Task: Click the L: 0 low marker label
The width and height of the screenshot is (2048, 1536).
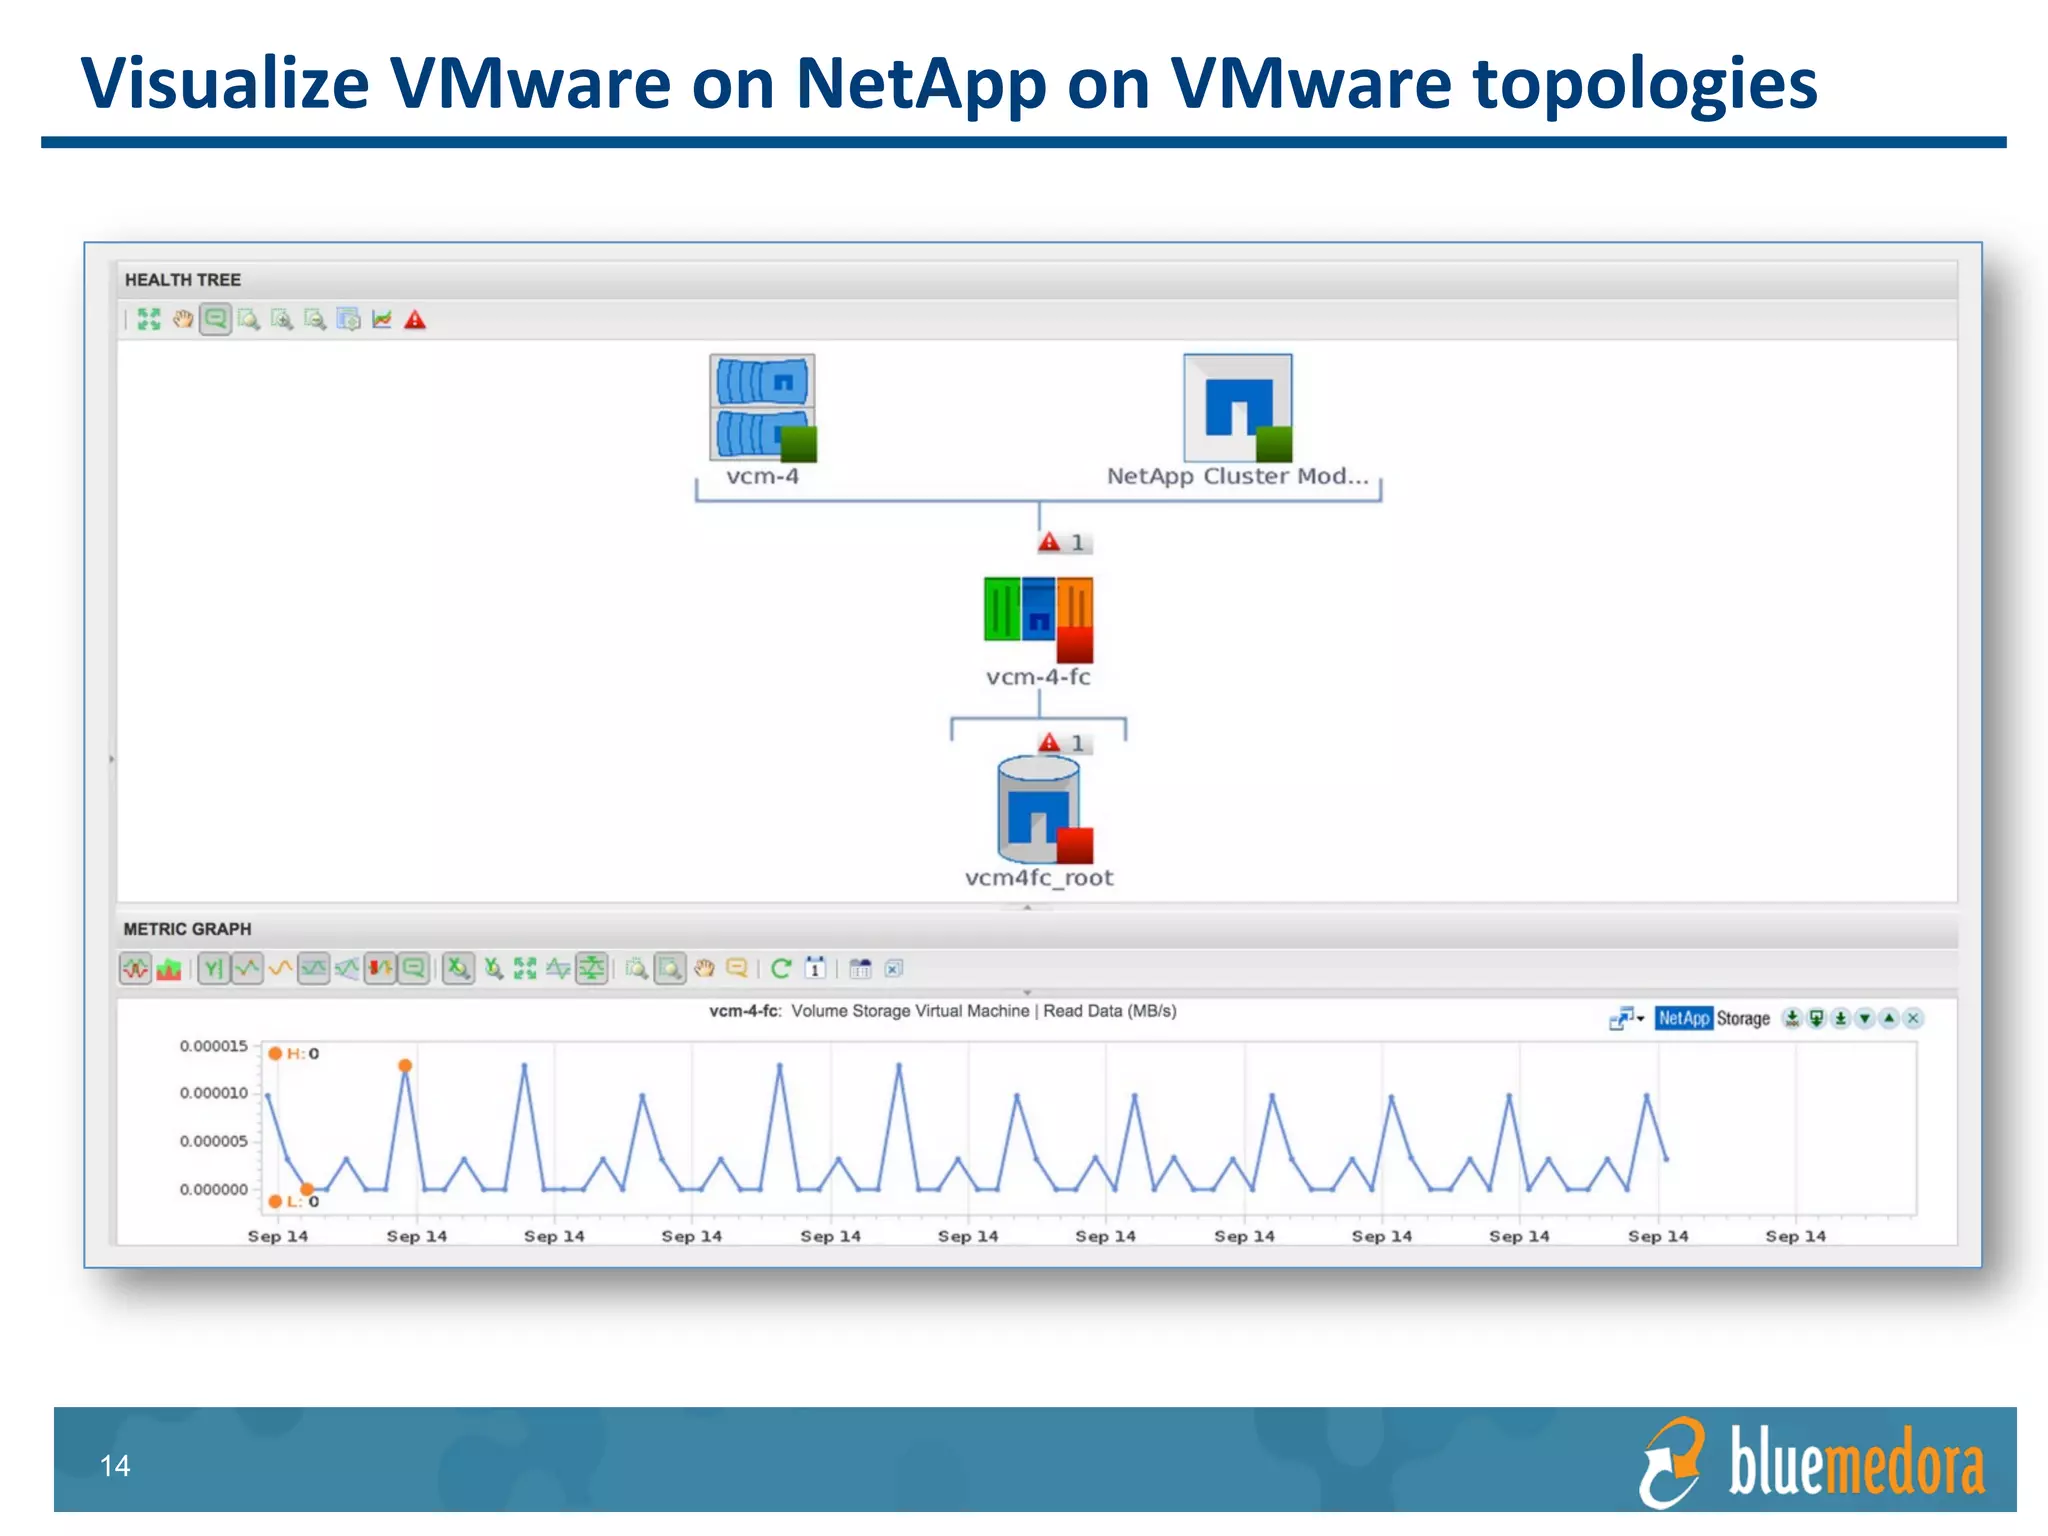Action: (x=294, y=1201)
